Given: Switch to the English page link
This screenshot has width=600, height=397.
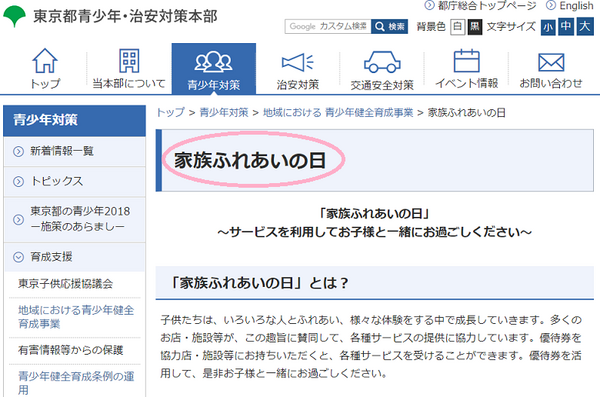Looking at the screenshot, I should pyautogui.click(x=576, y=6).
